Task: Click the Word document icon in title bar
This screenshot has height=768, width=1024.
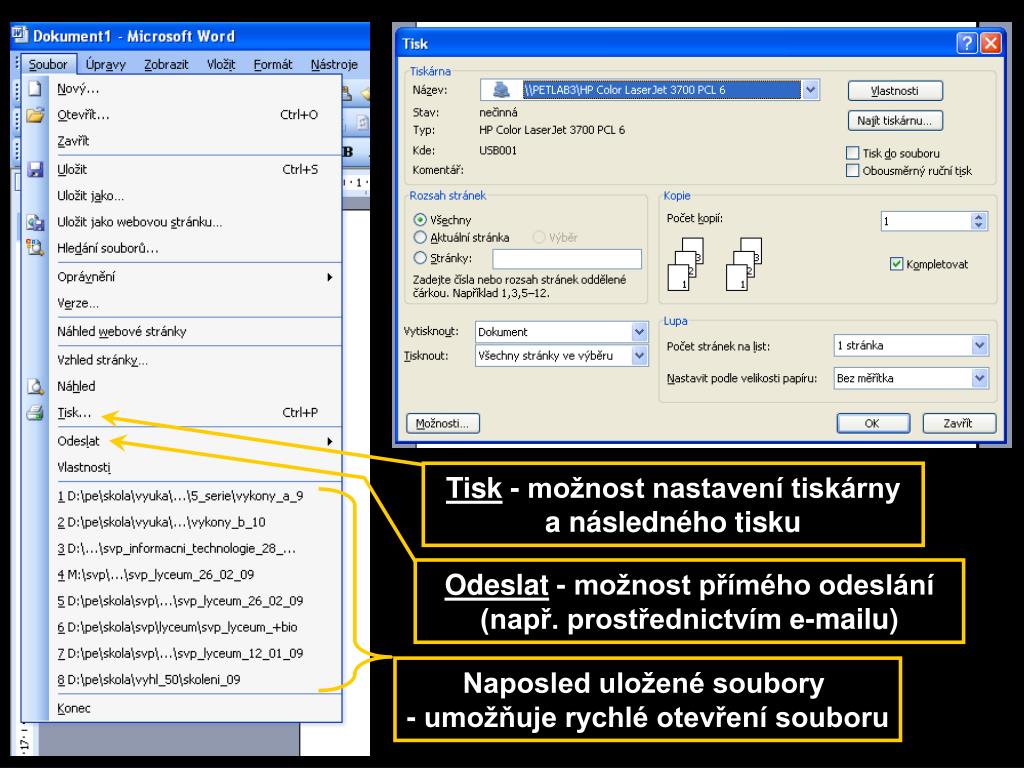Action: [x=20, y=35]
